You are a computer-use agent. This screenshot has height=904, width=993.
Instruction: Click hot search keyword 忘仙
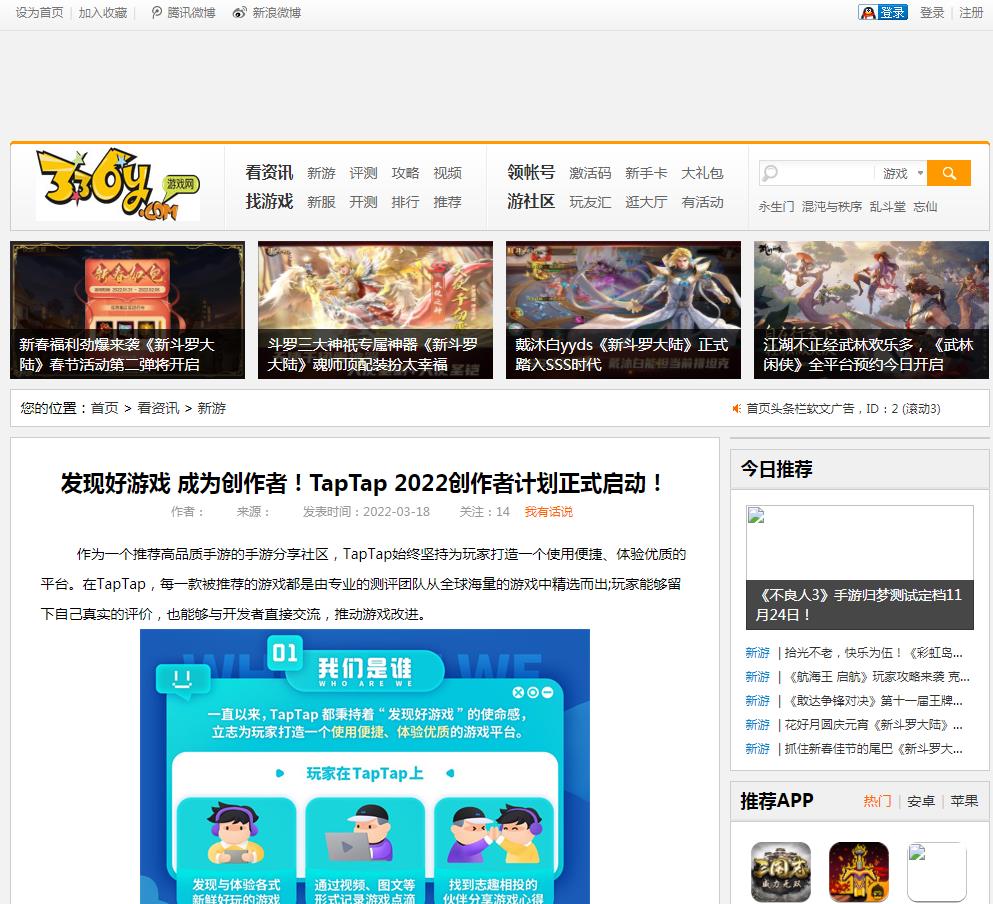coord(925,207)
